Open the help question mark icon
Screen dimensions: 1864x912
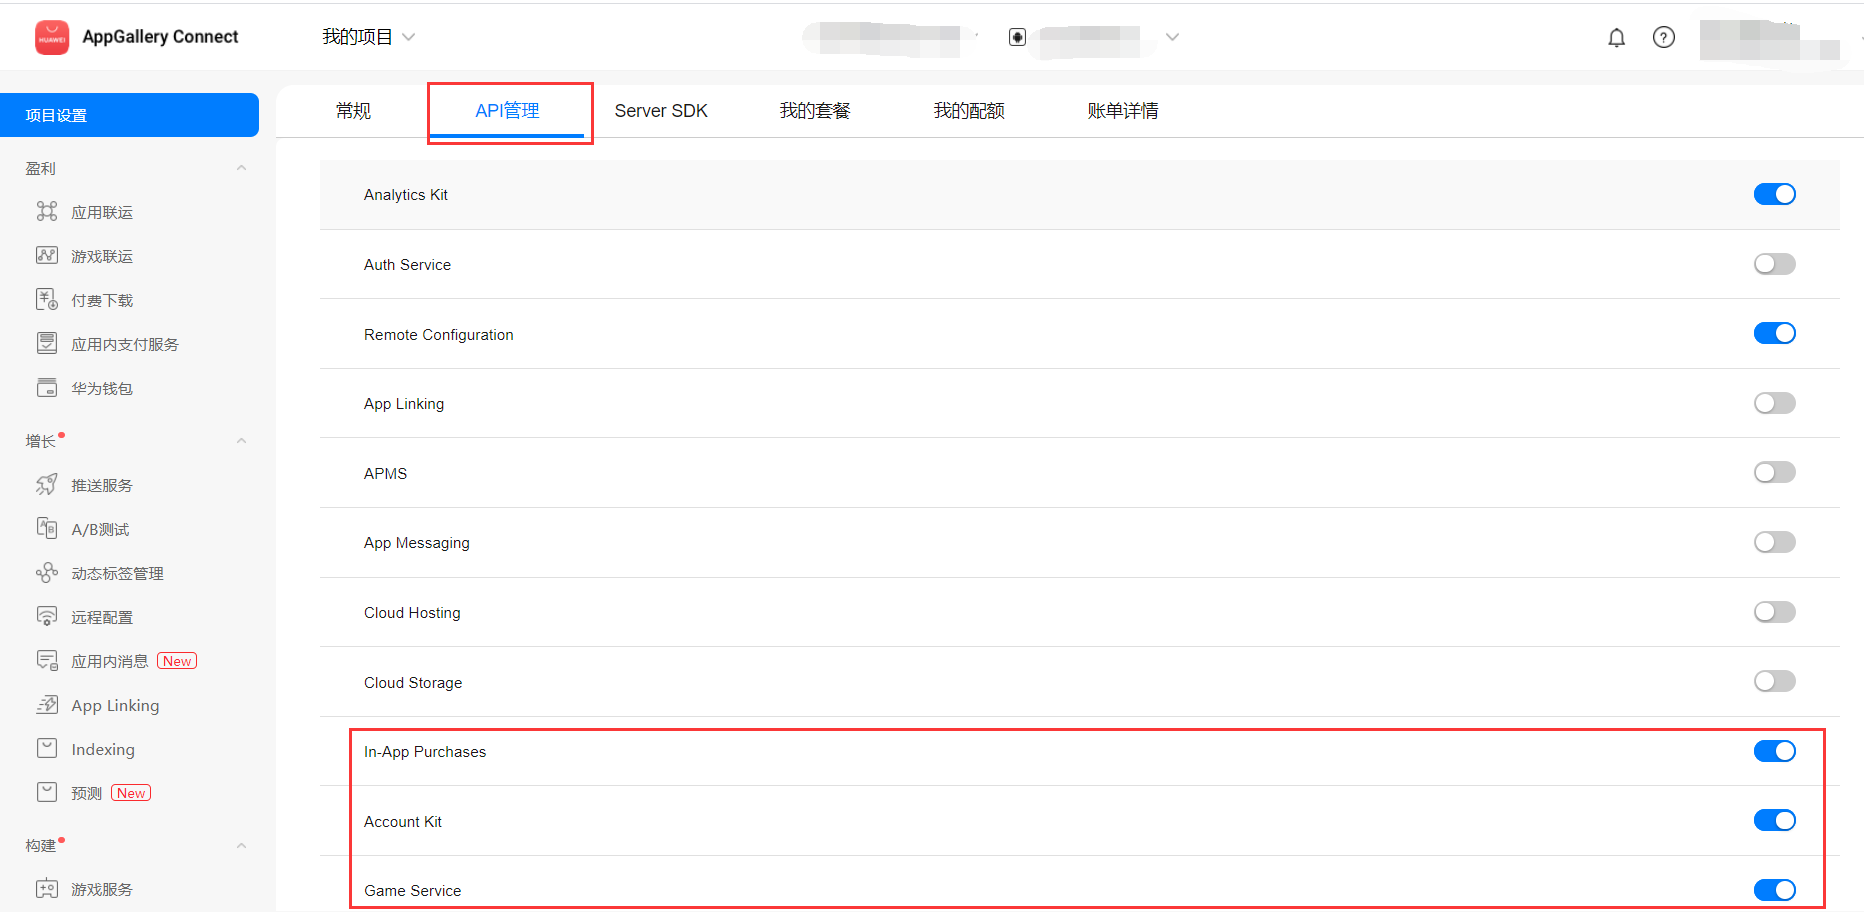[1664, 38]
